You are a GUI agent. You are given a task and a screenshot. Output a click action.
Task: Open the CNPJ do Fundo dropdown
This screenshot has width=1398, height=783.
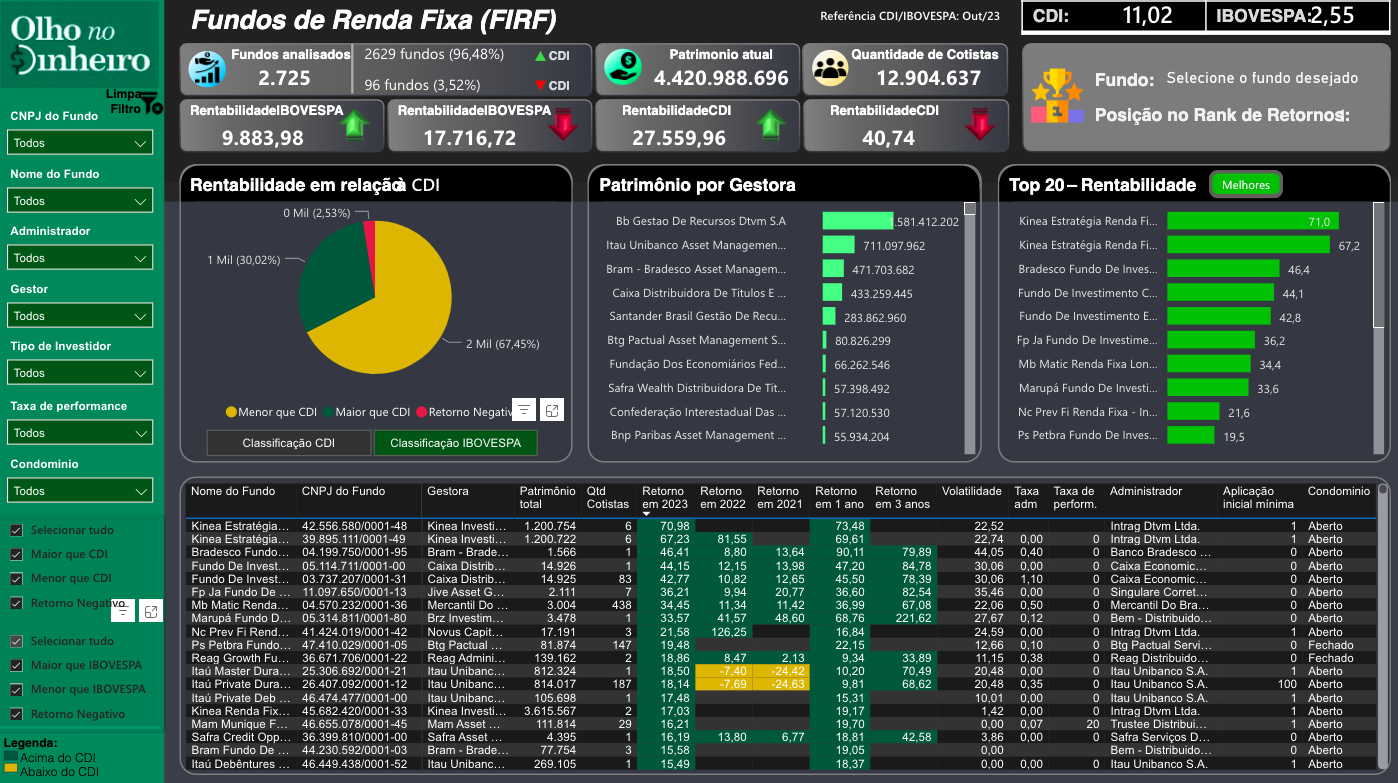(79, 142)
